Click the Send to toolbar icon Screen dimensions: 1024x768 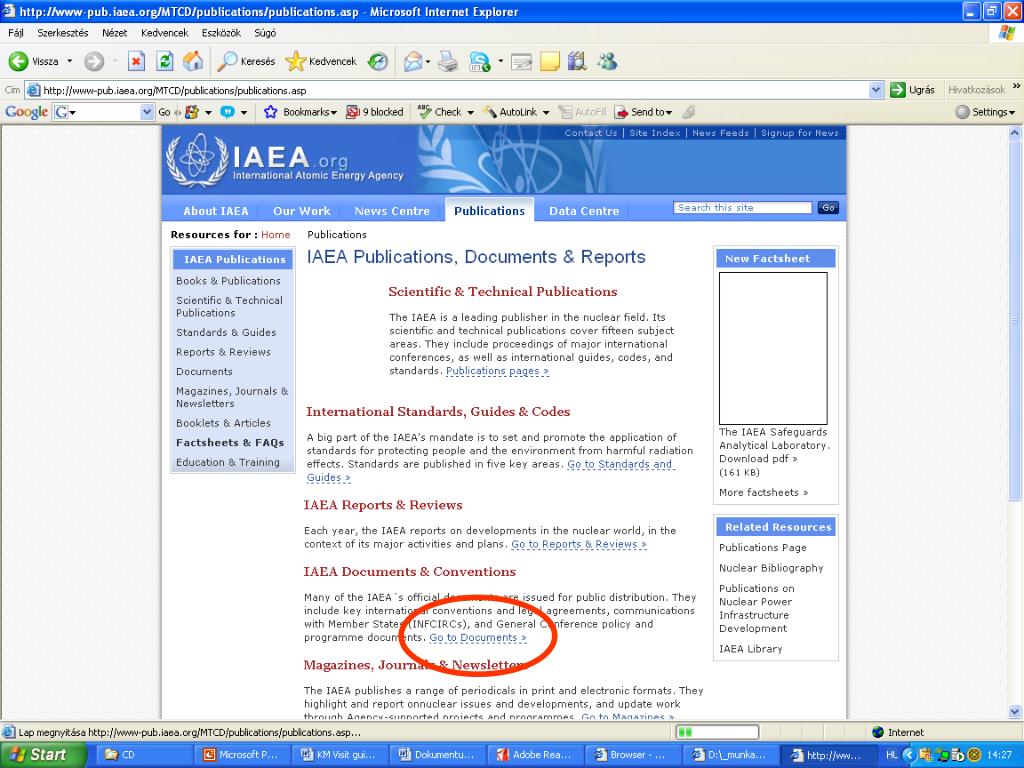point(621,112)
